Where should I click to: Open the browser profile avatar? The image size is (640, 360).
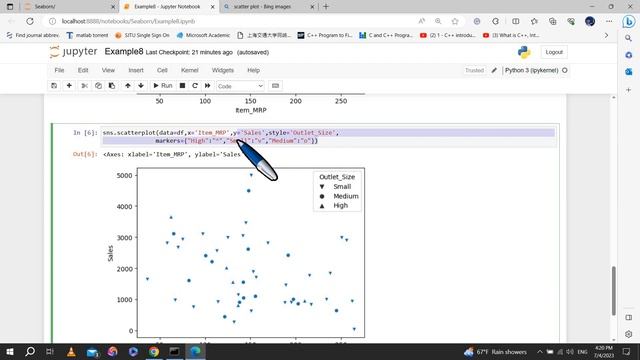[x=590, y=21]
